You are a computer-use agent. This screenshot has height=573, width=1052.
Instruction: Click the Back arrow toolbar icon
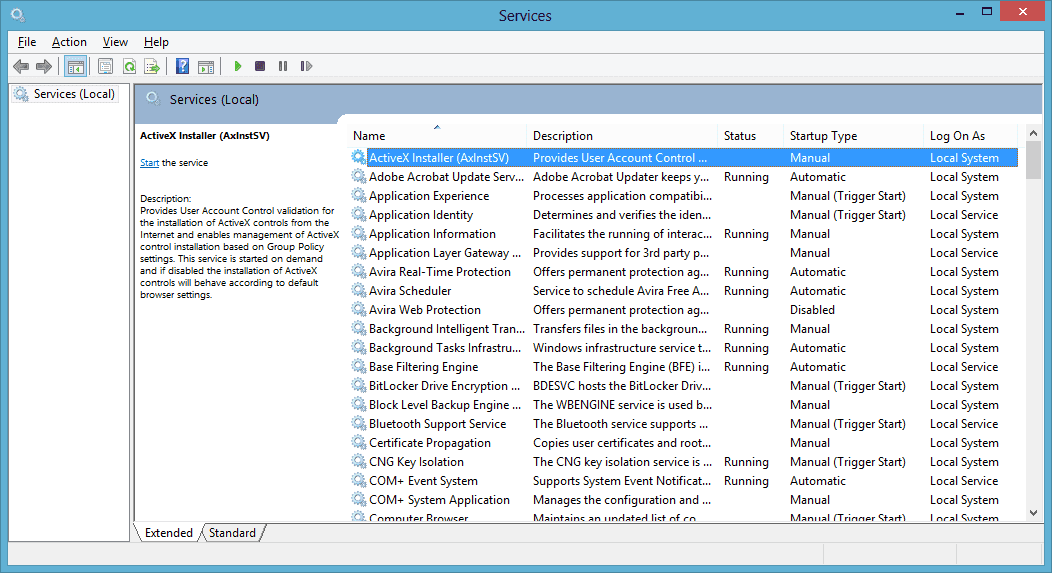tap(21, 67)
